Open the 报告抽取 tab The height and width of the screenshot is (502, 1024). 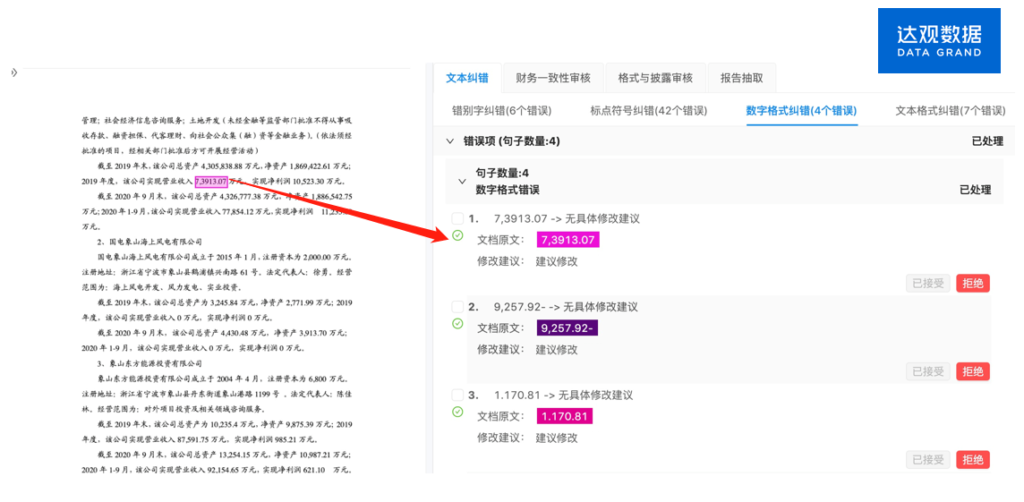coord(742,77)
